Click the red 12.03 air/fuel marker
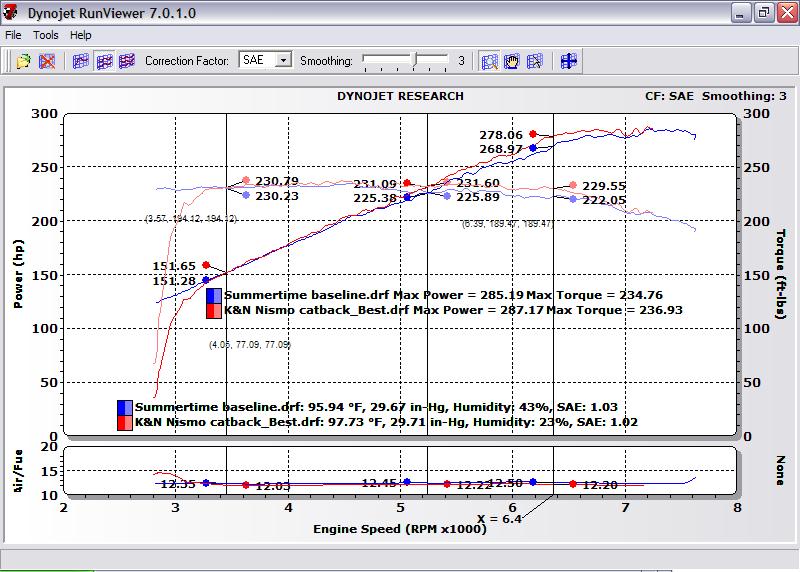Viewport: 800px width, 572px height. point(246,485)
